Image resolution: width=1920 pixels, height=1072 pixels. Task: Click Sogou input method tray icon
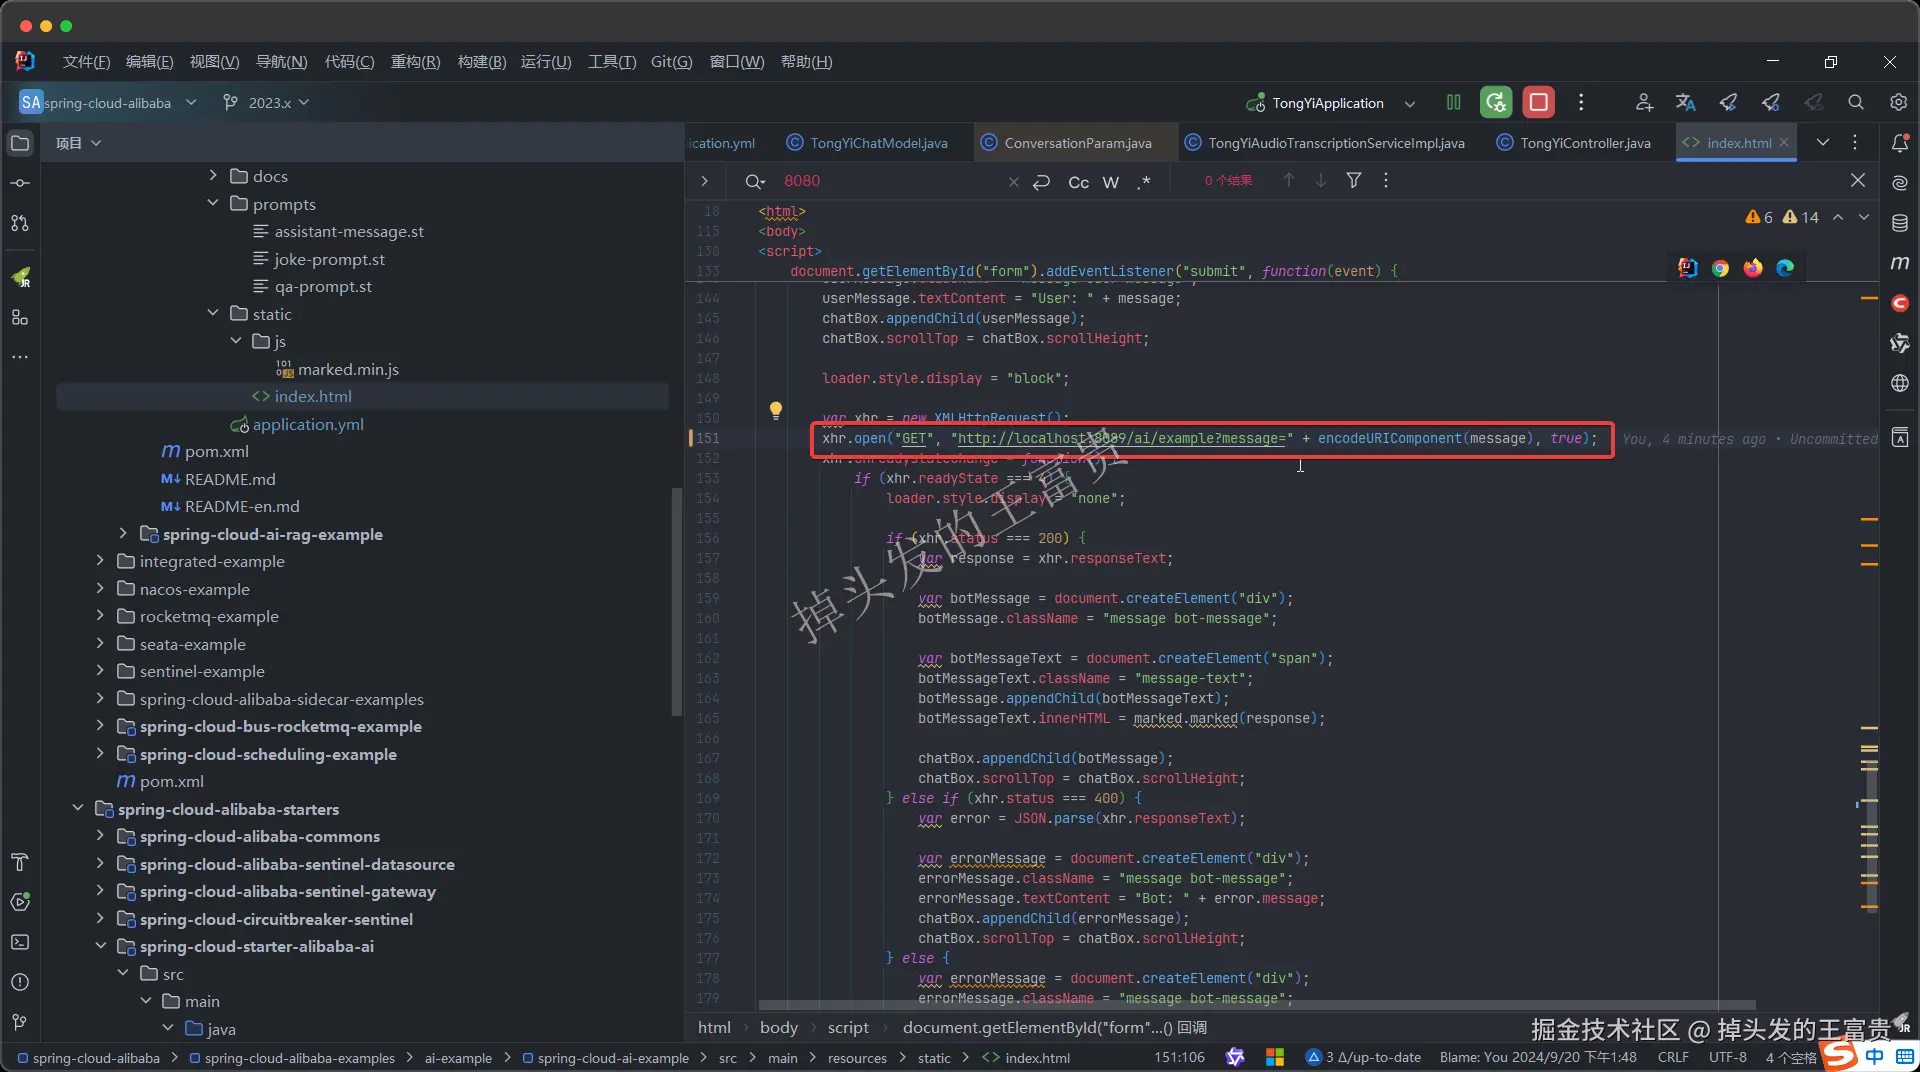(x=1838, y=1055)
